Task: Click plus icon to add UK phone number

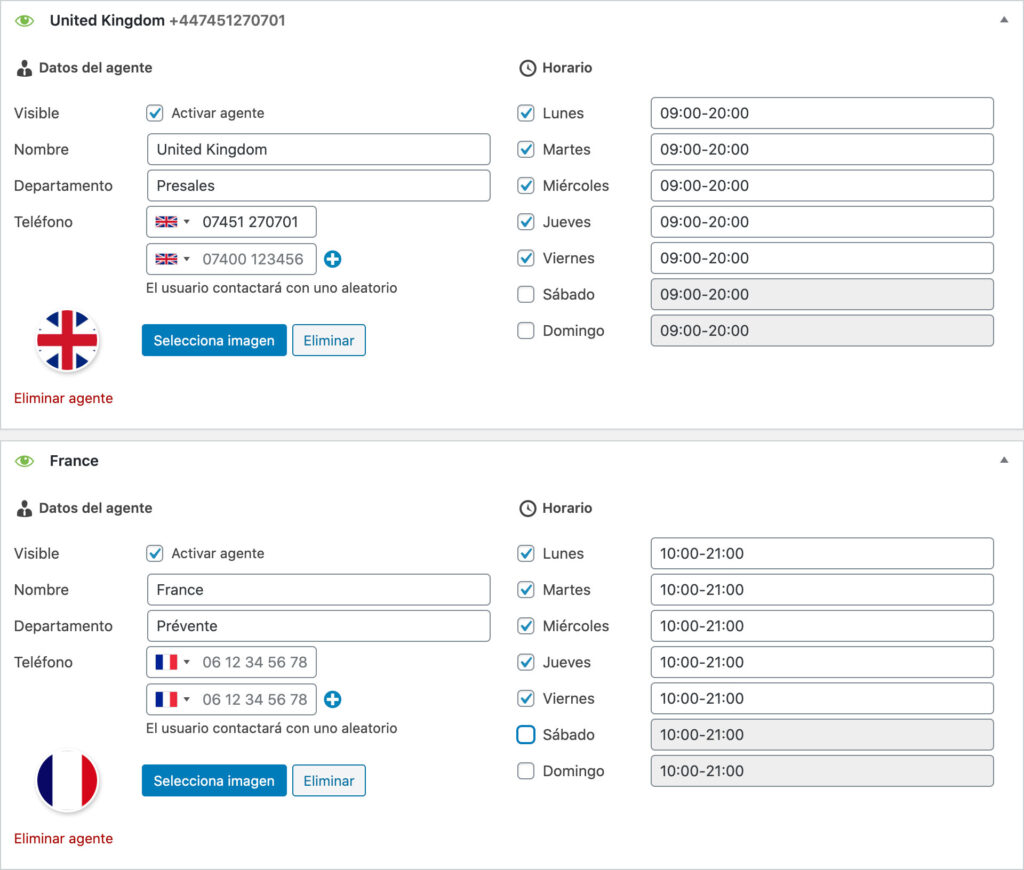Action: click(333, 259)
